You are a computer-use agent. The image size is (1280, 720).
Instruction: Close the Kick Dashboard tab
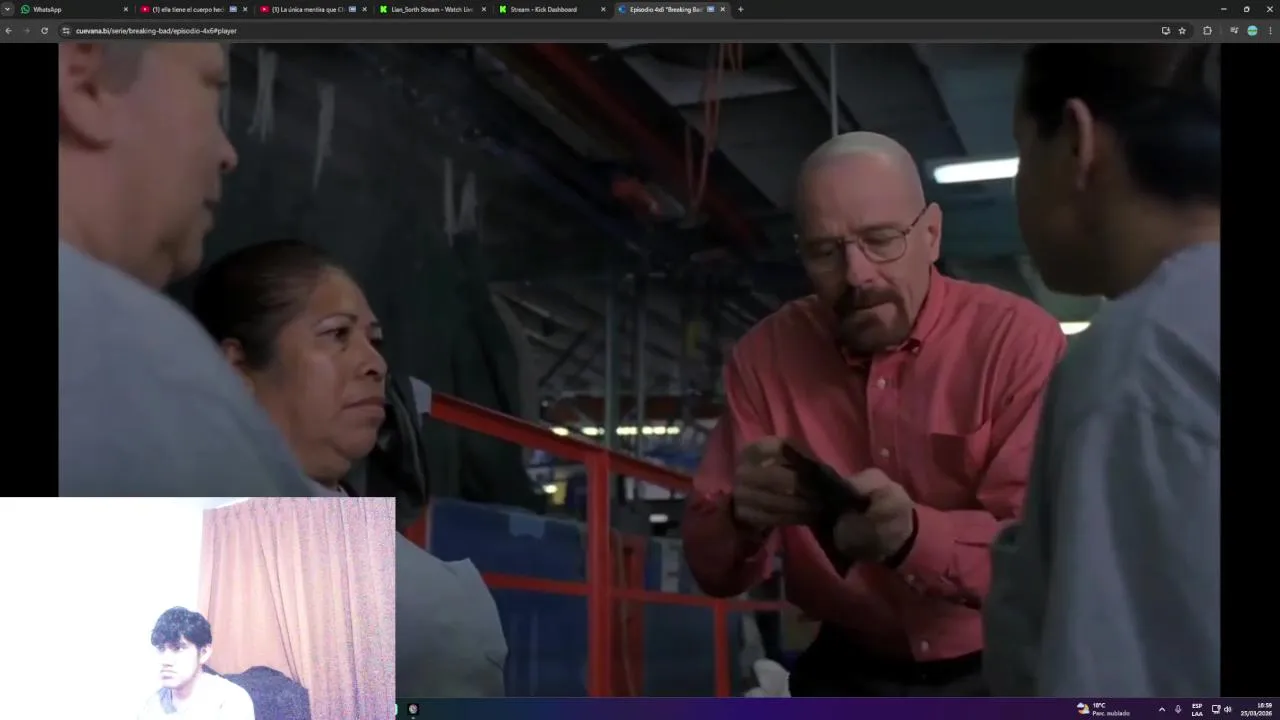603,9
